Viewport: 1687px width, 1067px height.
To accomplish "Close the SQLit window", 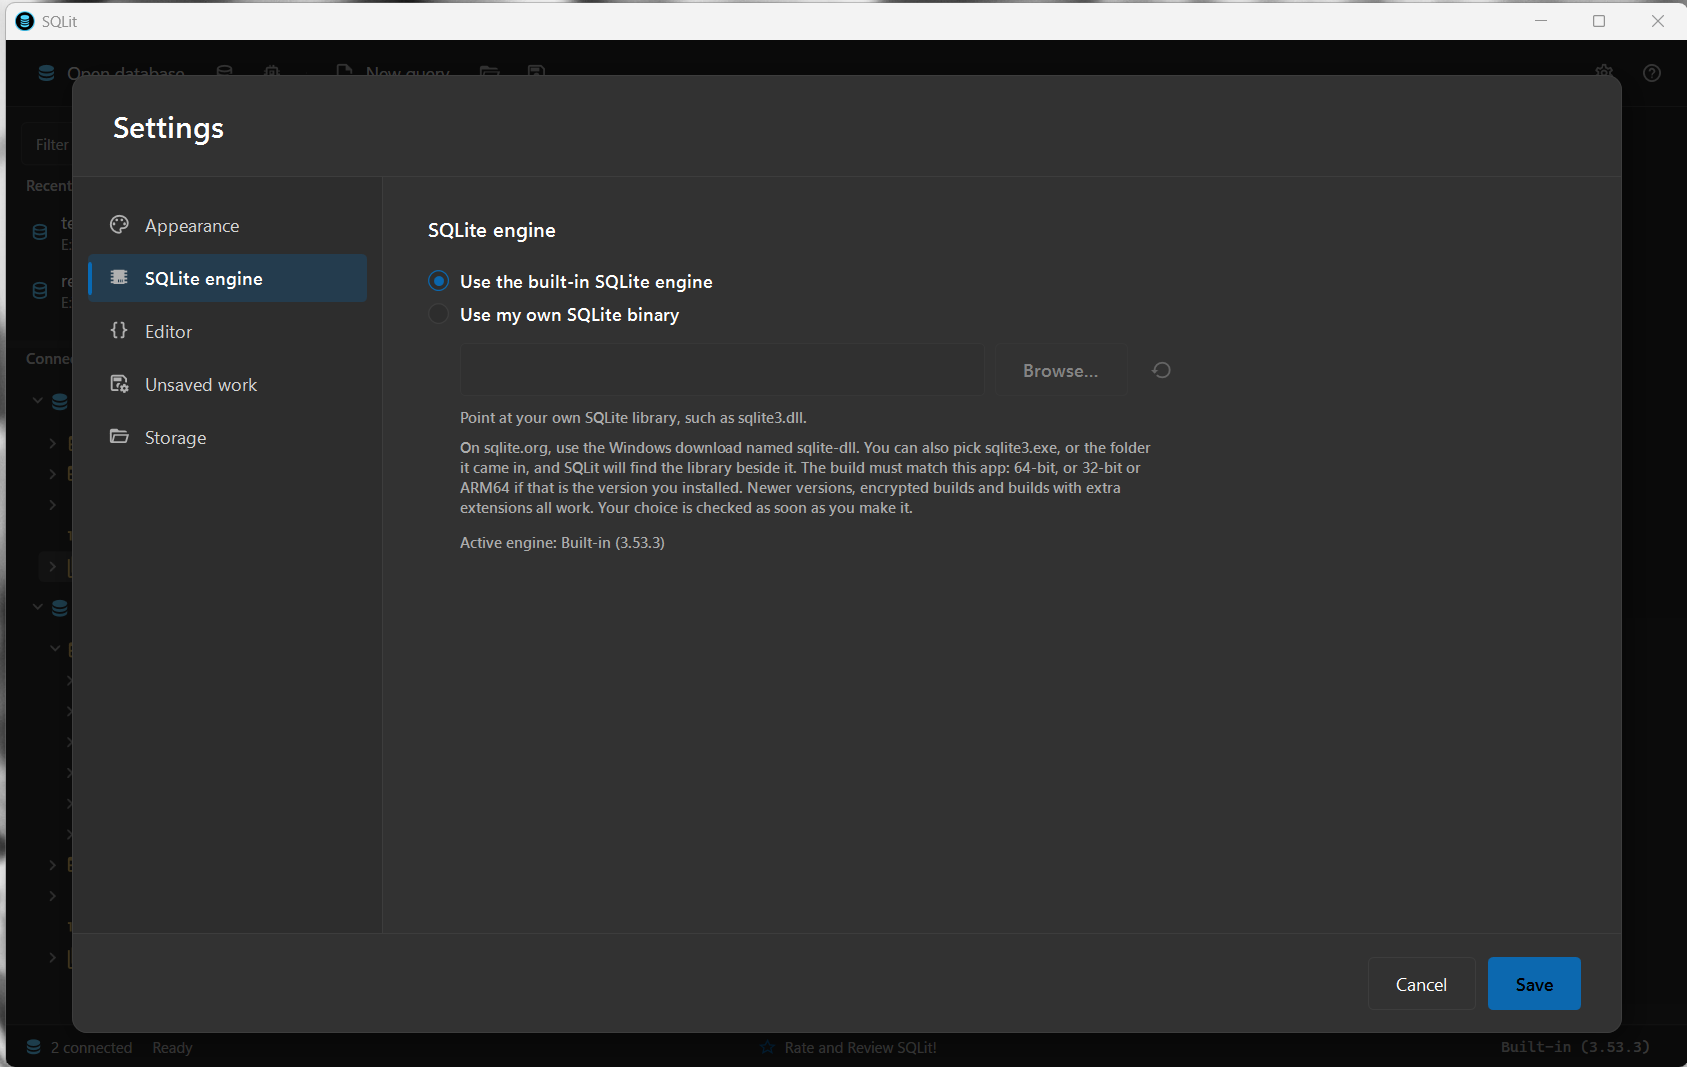I will click(1657, 21).
